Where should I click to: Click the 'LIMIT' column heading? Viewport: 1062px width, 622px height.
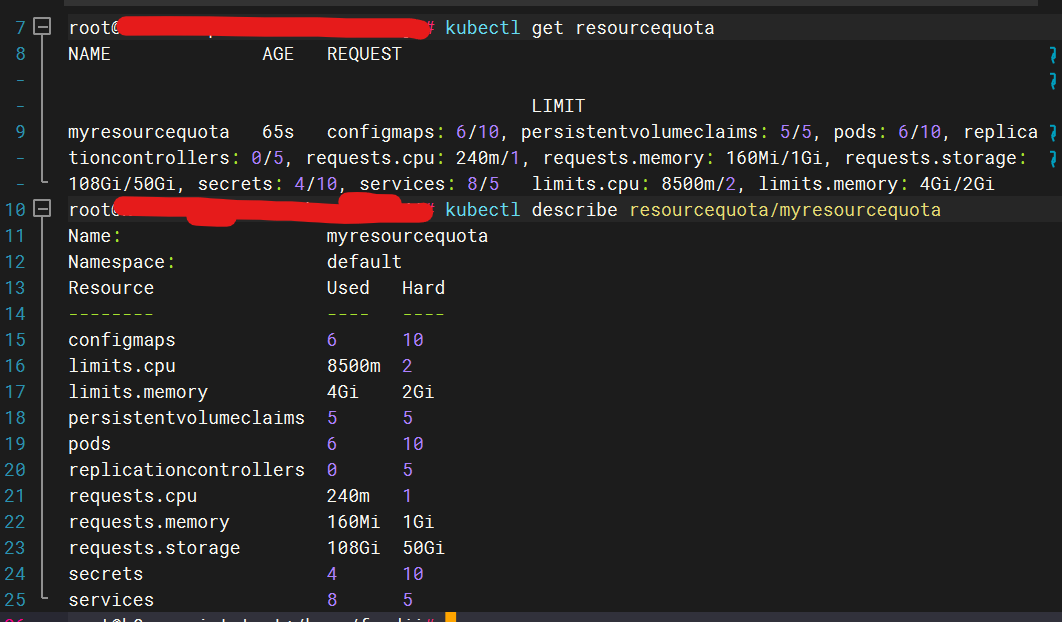[x=558, y=106]
